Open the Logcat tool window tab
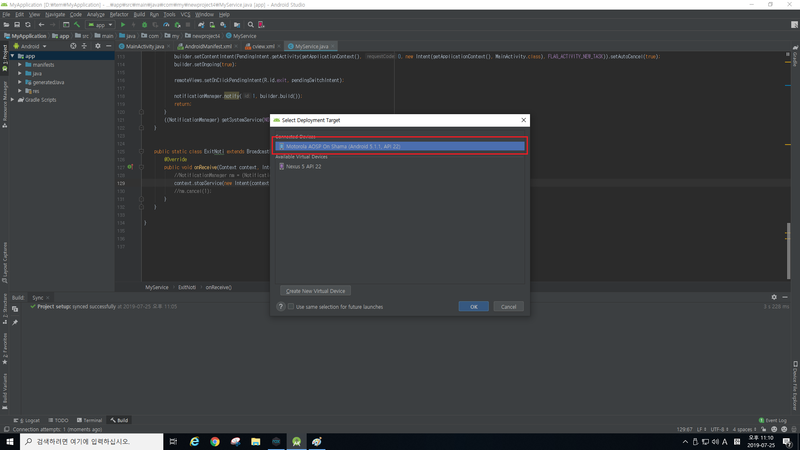This screenshot has width=800, height=450. 27,420
